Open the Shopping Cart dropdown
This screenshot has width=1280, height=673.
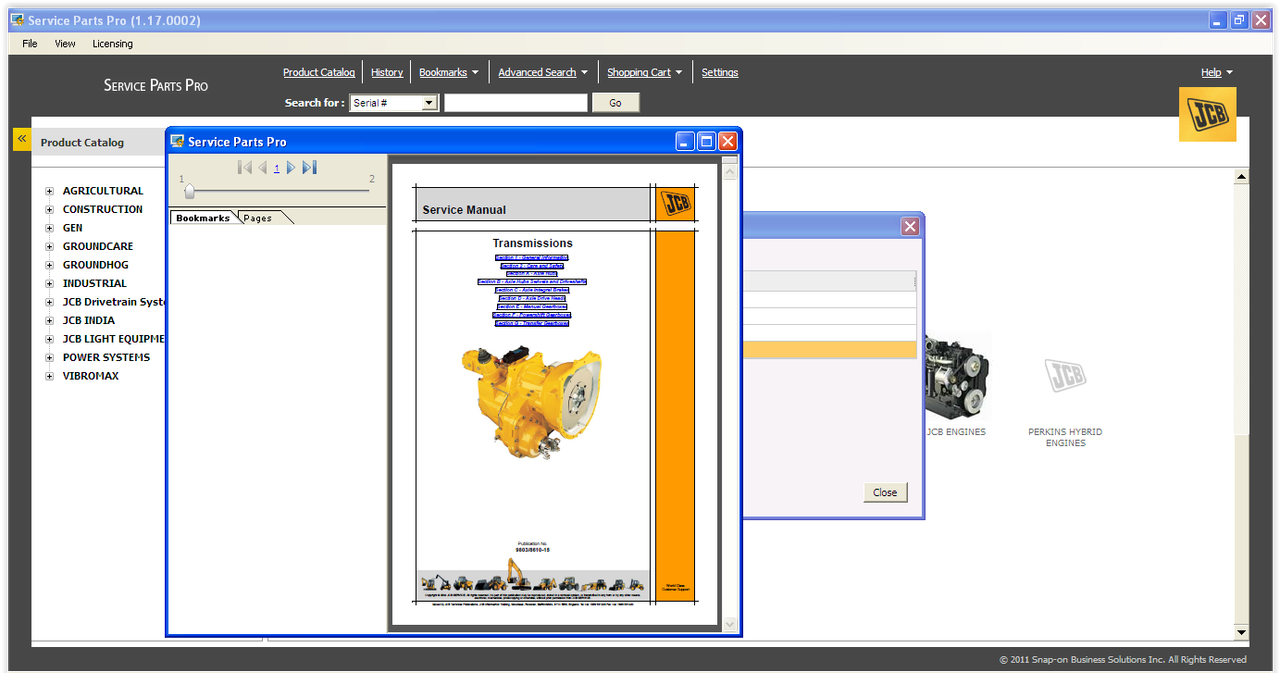[x=645, y=72]
